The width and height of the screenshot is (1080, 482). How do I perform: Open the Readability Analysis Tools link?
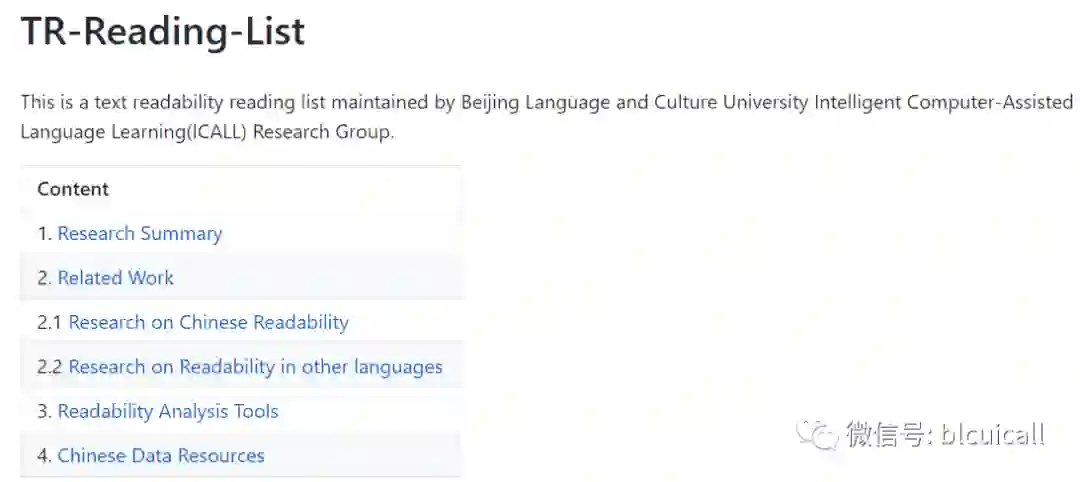tap(167, 411)
